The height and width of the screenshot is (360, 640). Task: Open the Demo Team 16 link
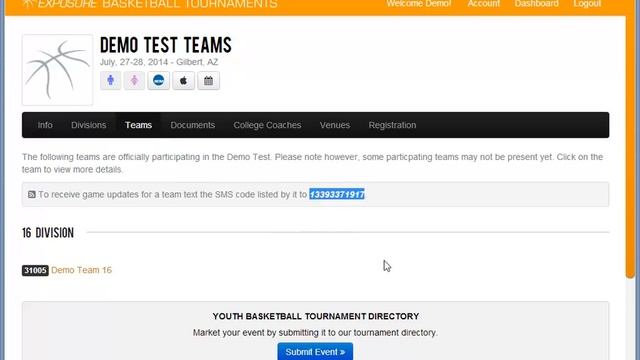coord(81,270)
